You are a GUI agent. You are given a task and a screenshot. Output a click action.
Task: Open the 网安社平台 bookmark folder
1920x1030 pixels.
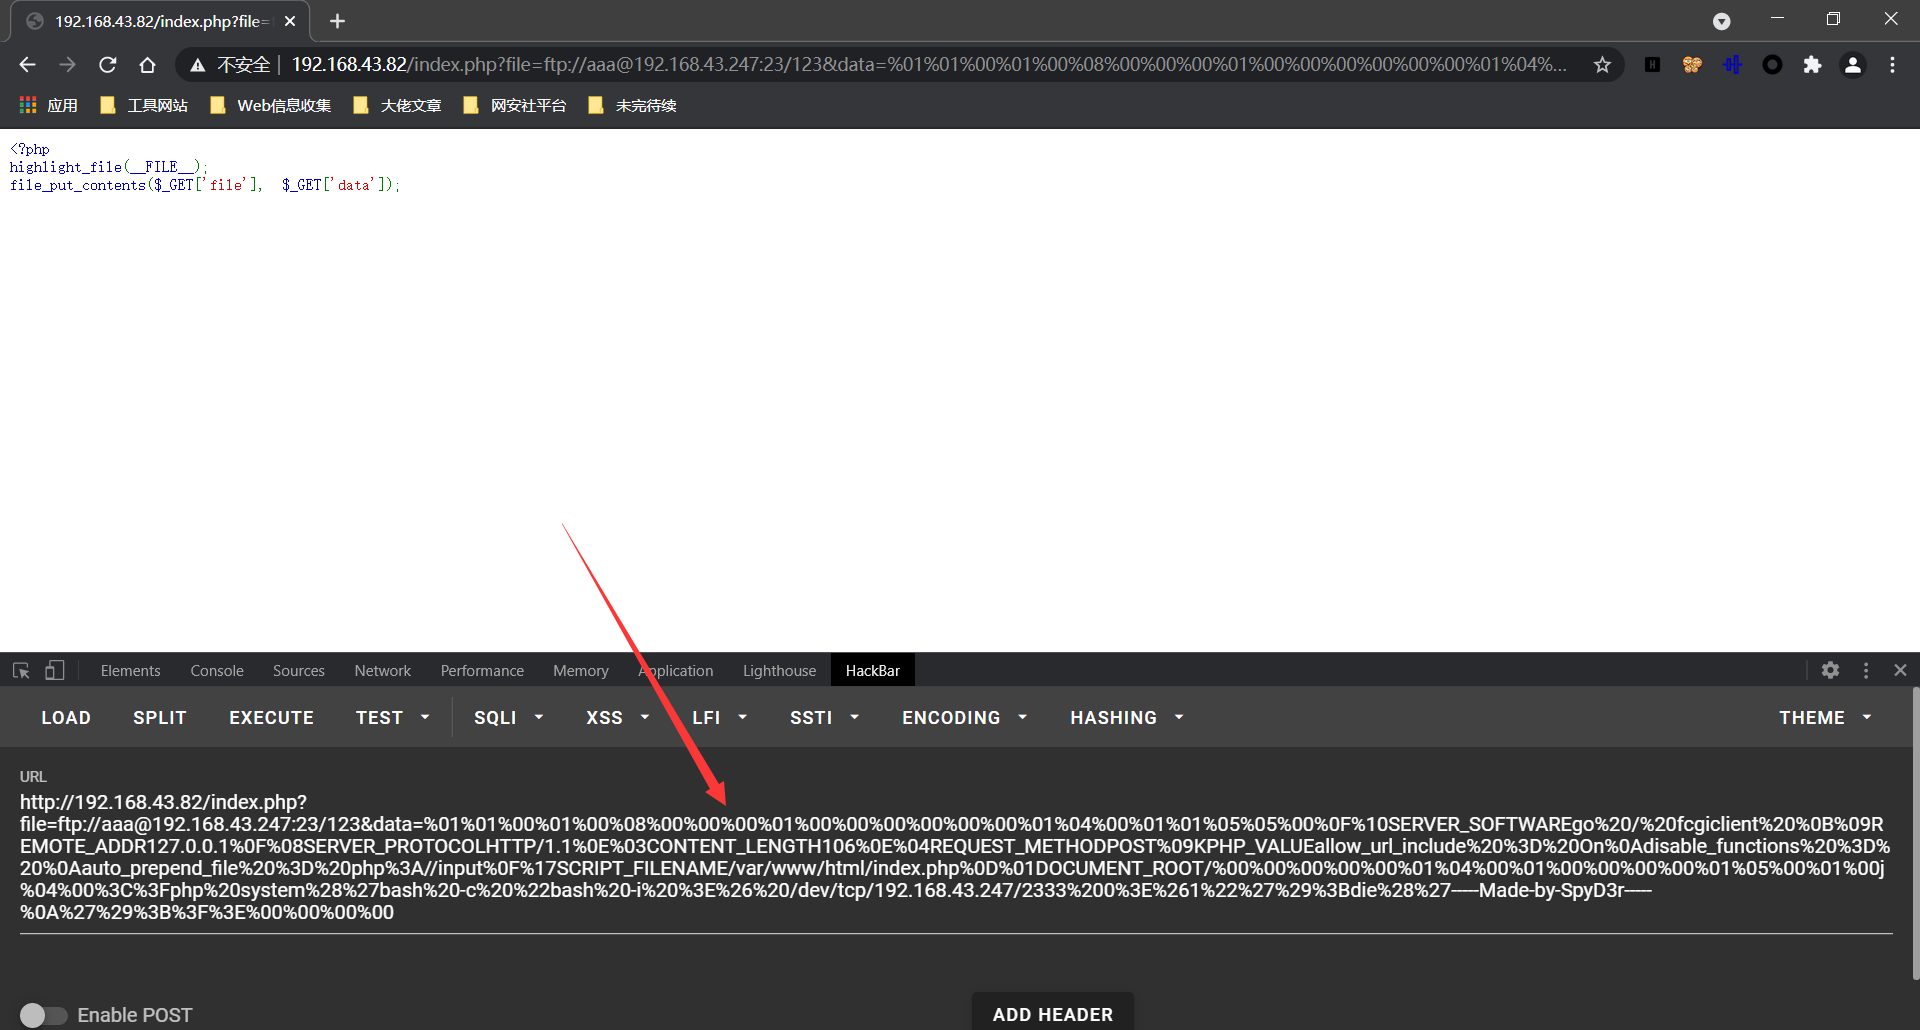click(x=515, y=105)
